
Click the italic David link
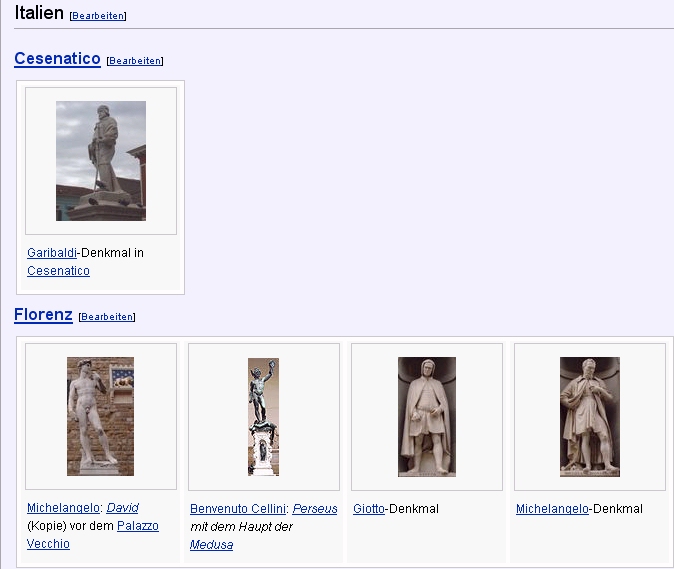click(122, 509)
